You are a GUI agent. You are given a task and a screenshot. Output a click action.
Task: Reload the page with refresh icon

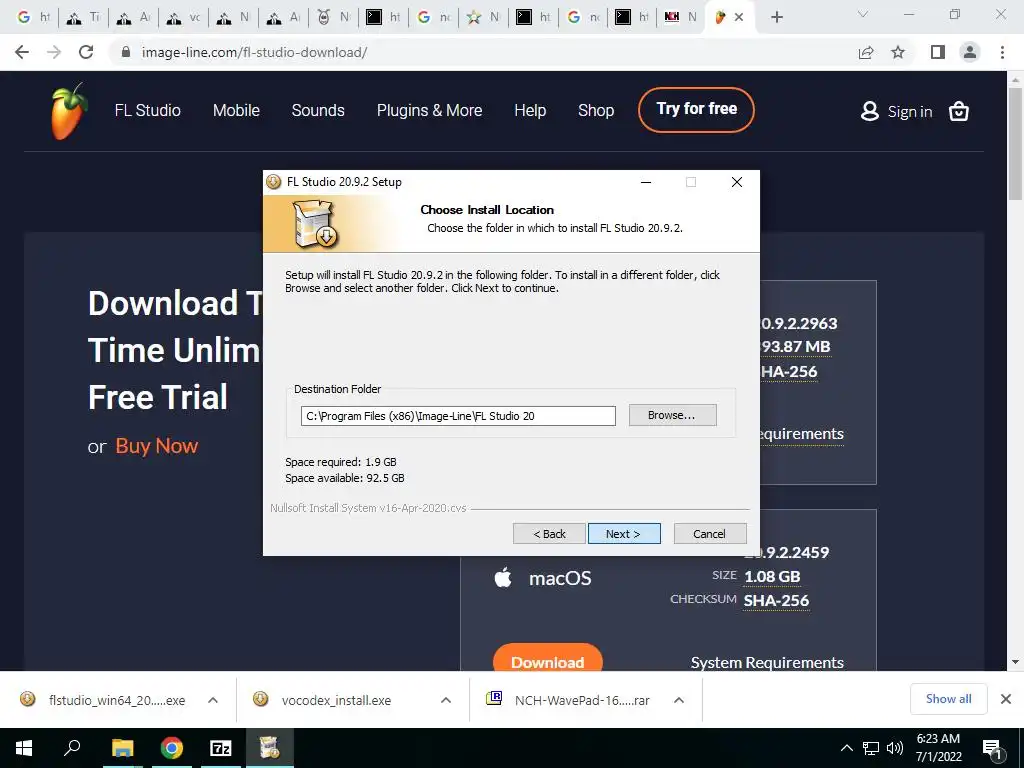tap(86, 52)
